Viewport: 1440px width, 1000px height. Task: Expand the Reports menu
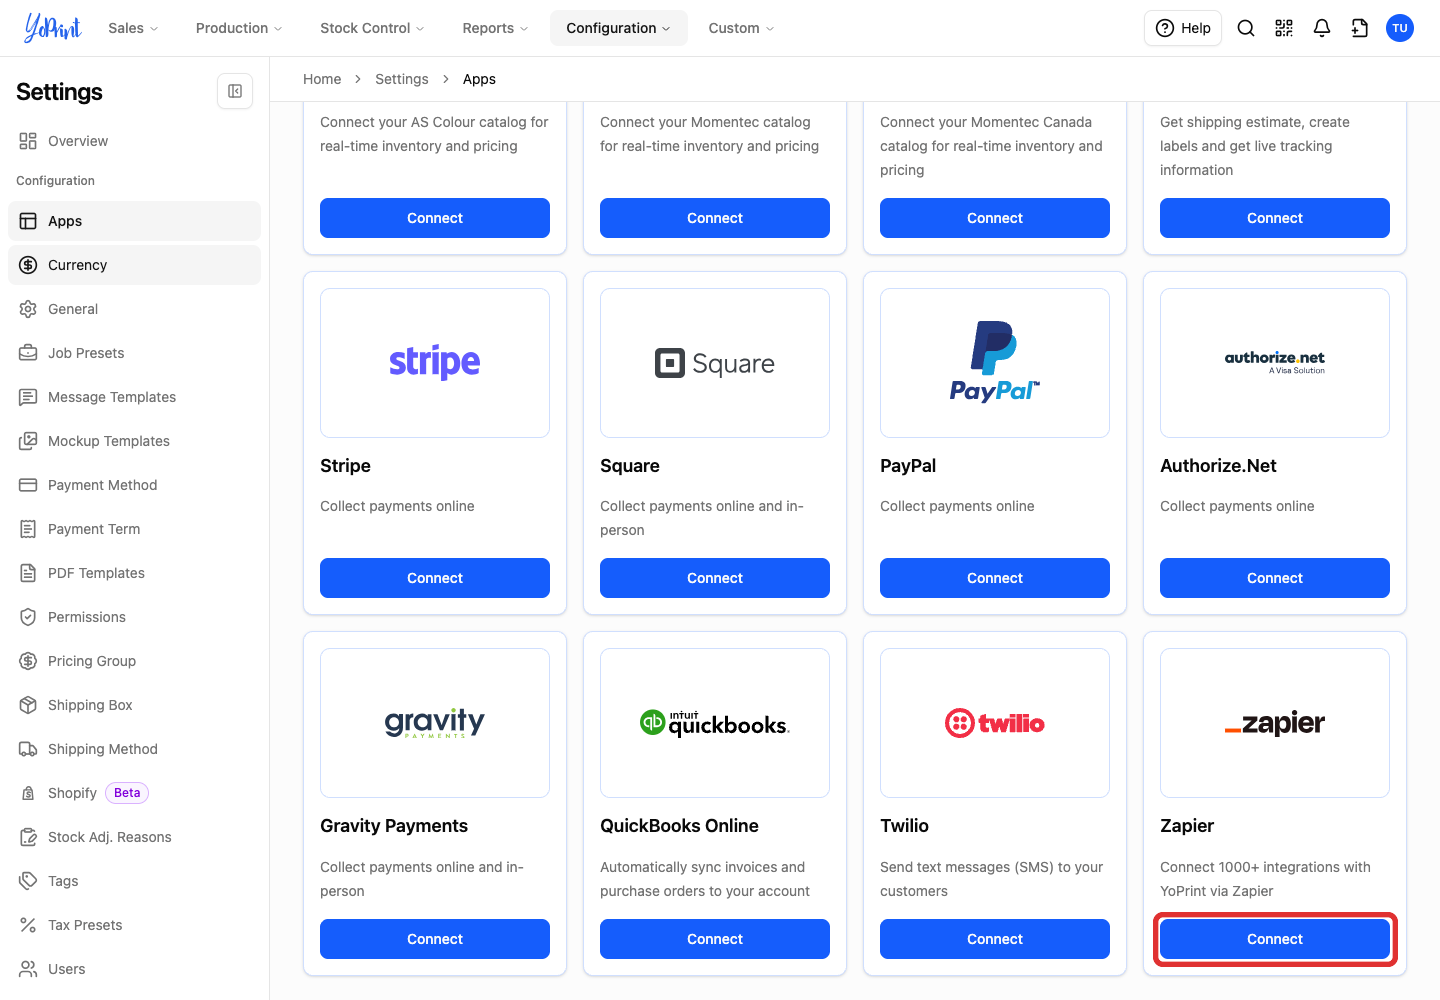pos(495,28)
